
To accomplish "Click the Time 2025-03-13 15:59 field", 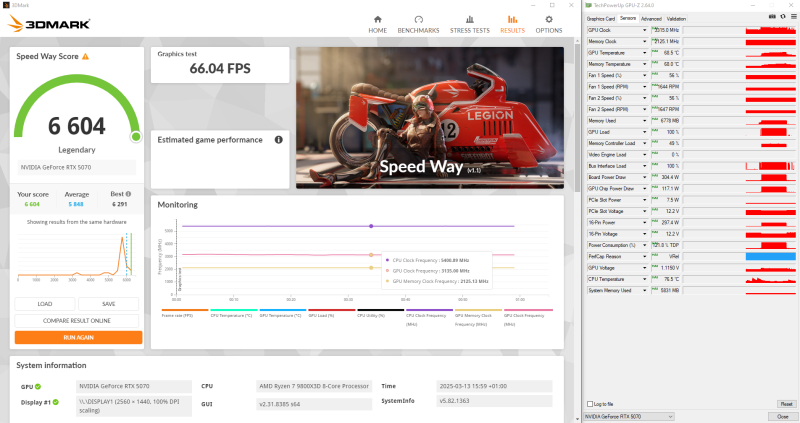I will [x=494, y=386].
